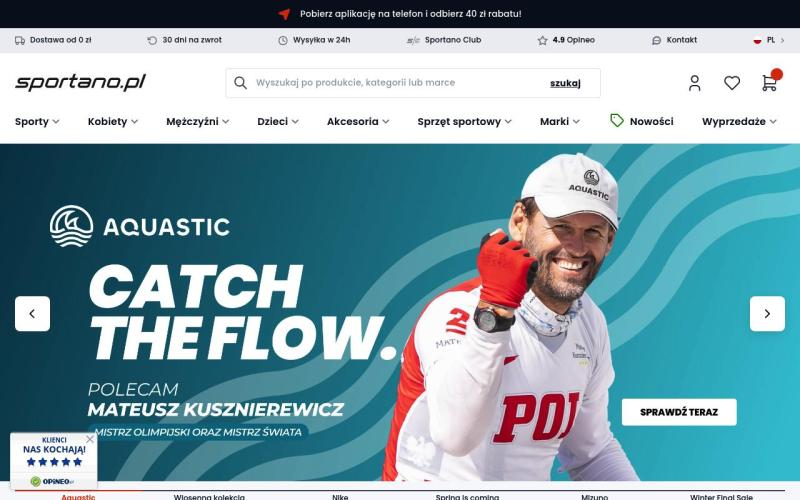Click the sportano.pl logo
This screenshot has height=500, width=800.
pos(81,82)
